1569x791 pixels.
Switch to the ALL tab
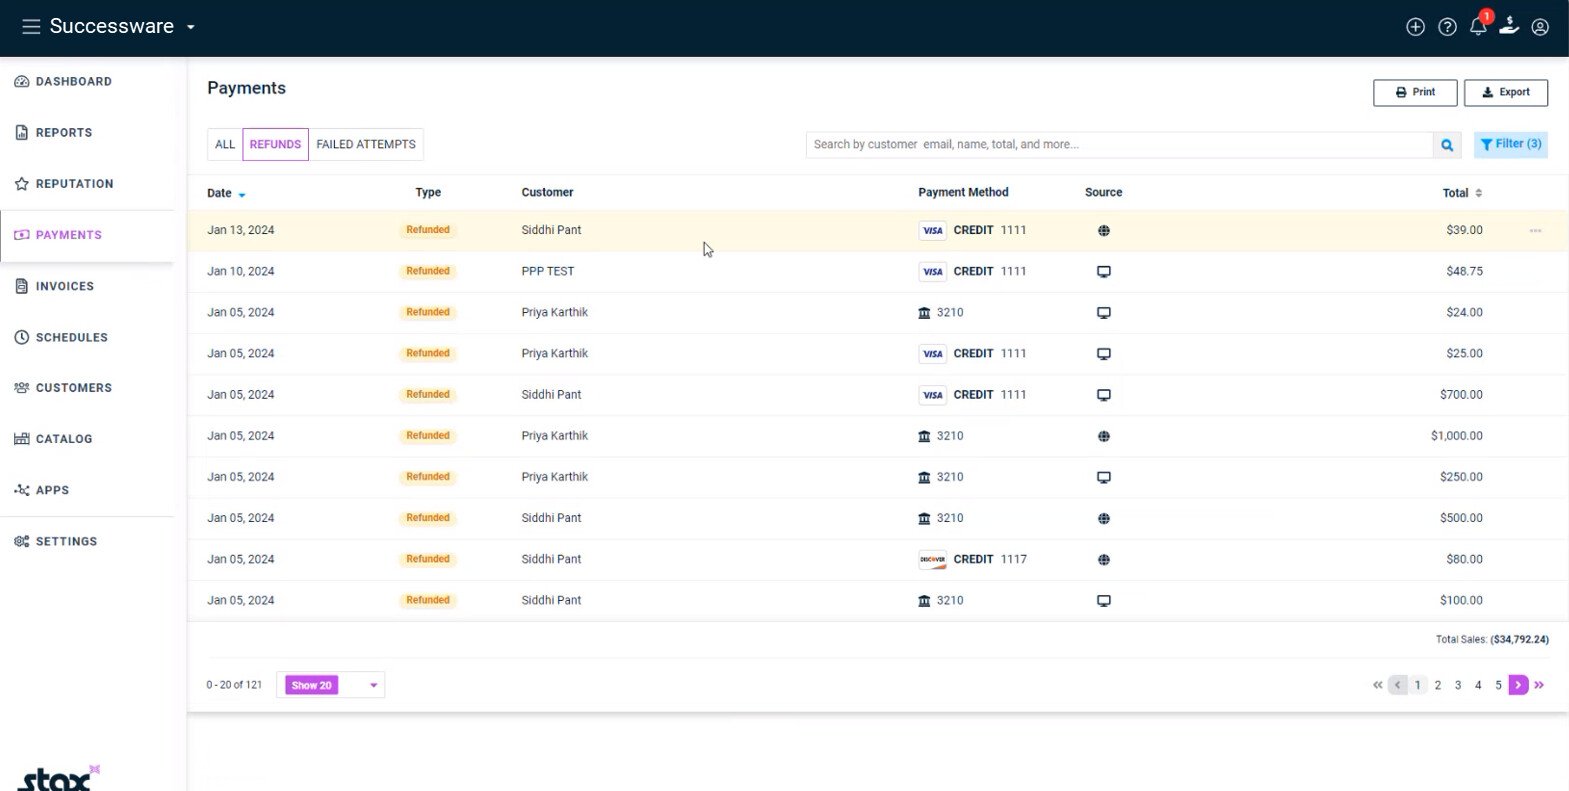(225, 144)
